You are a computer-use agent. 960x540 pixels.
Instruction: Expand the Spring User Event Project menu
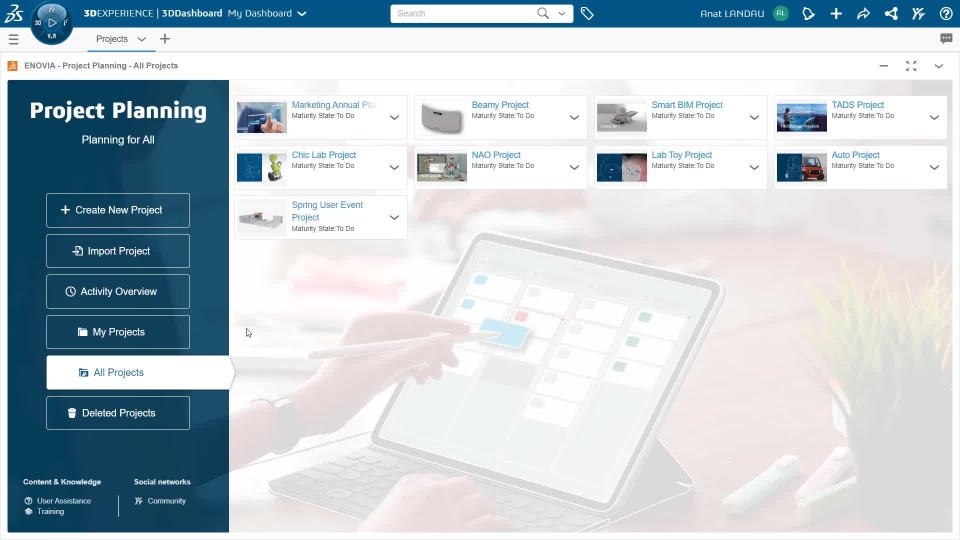(x=394, y=217)
